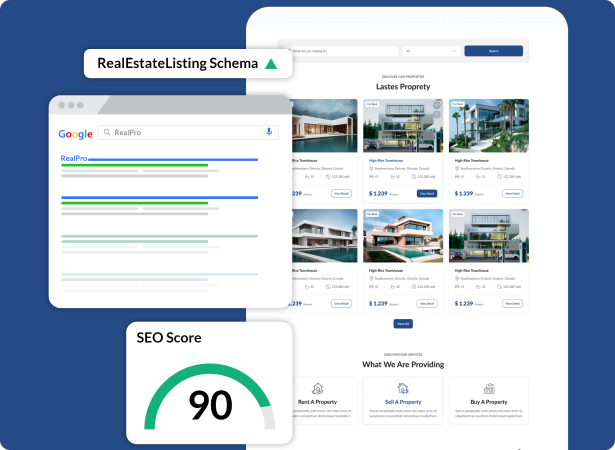The width and height of the screenshot is (615, 450).
Task: Click the Rent A Property house icon
Action: [317, 388]
